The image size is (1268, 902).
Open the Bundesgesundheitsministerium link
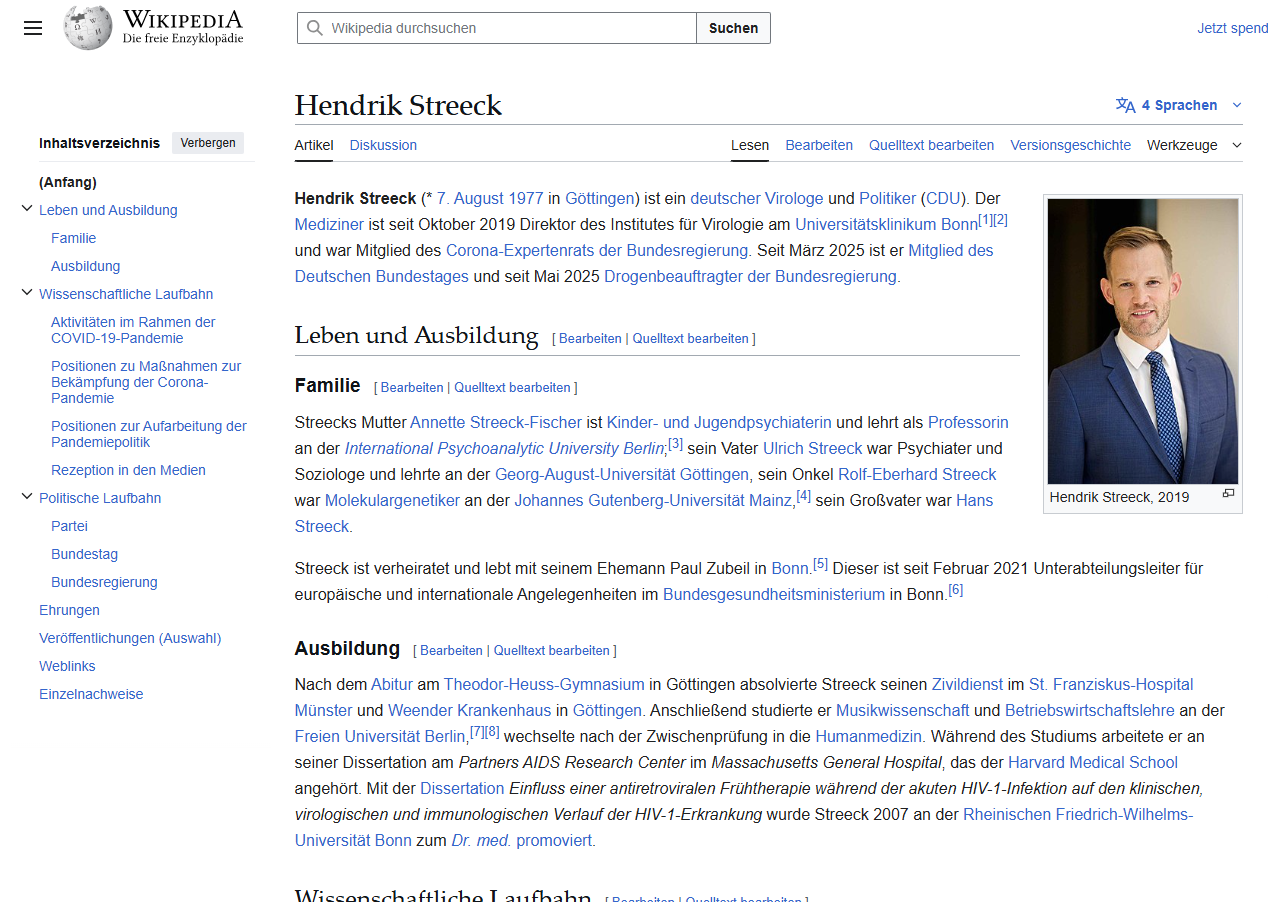(774, 594)
